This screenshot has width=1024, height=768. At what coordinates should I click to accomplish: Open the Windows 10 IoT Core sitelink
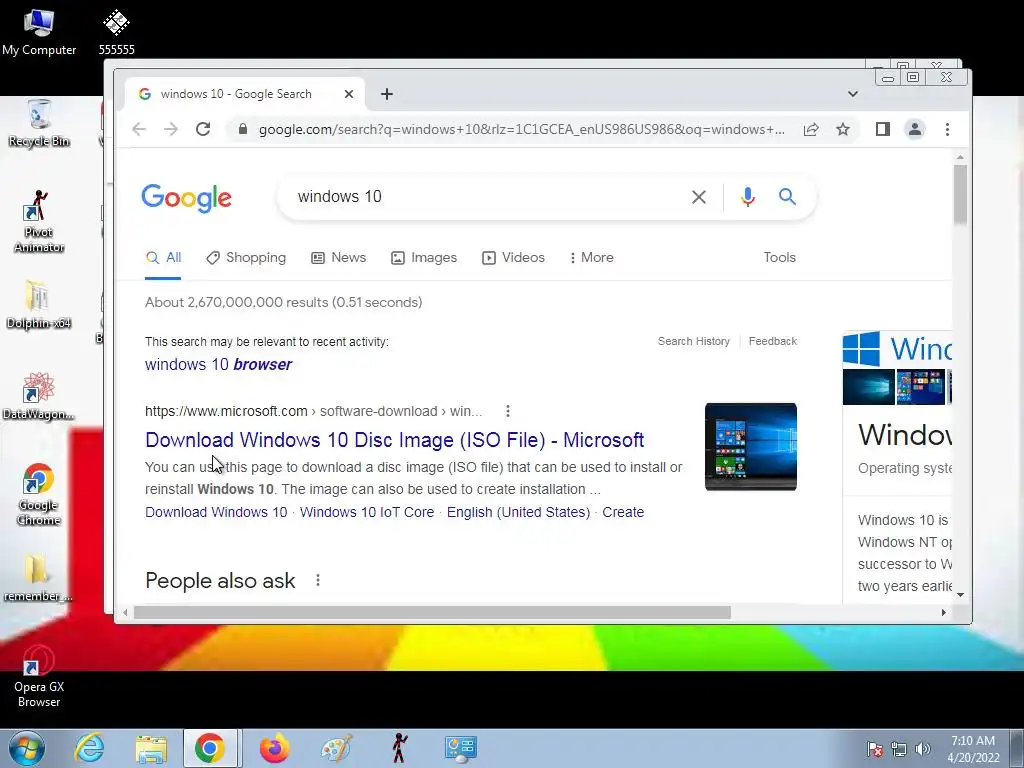click(367, 512)
